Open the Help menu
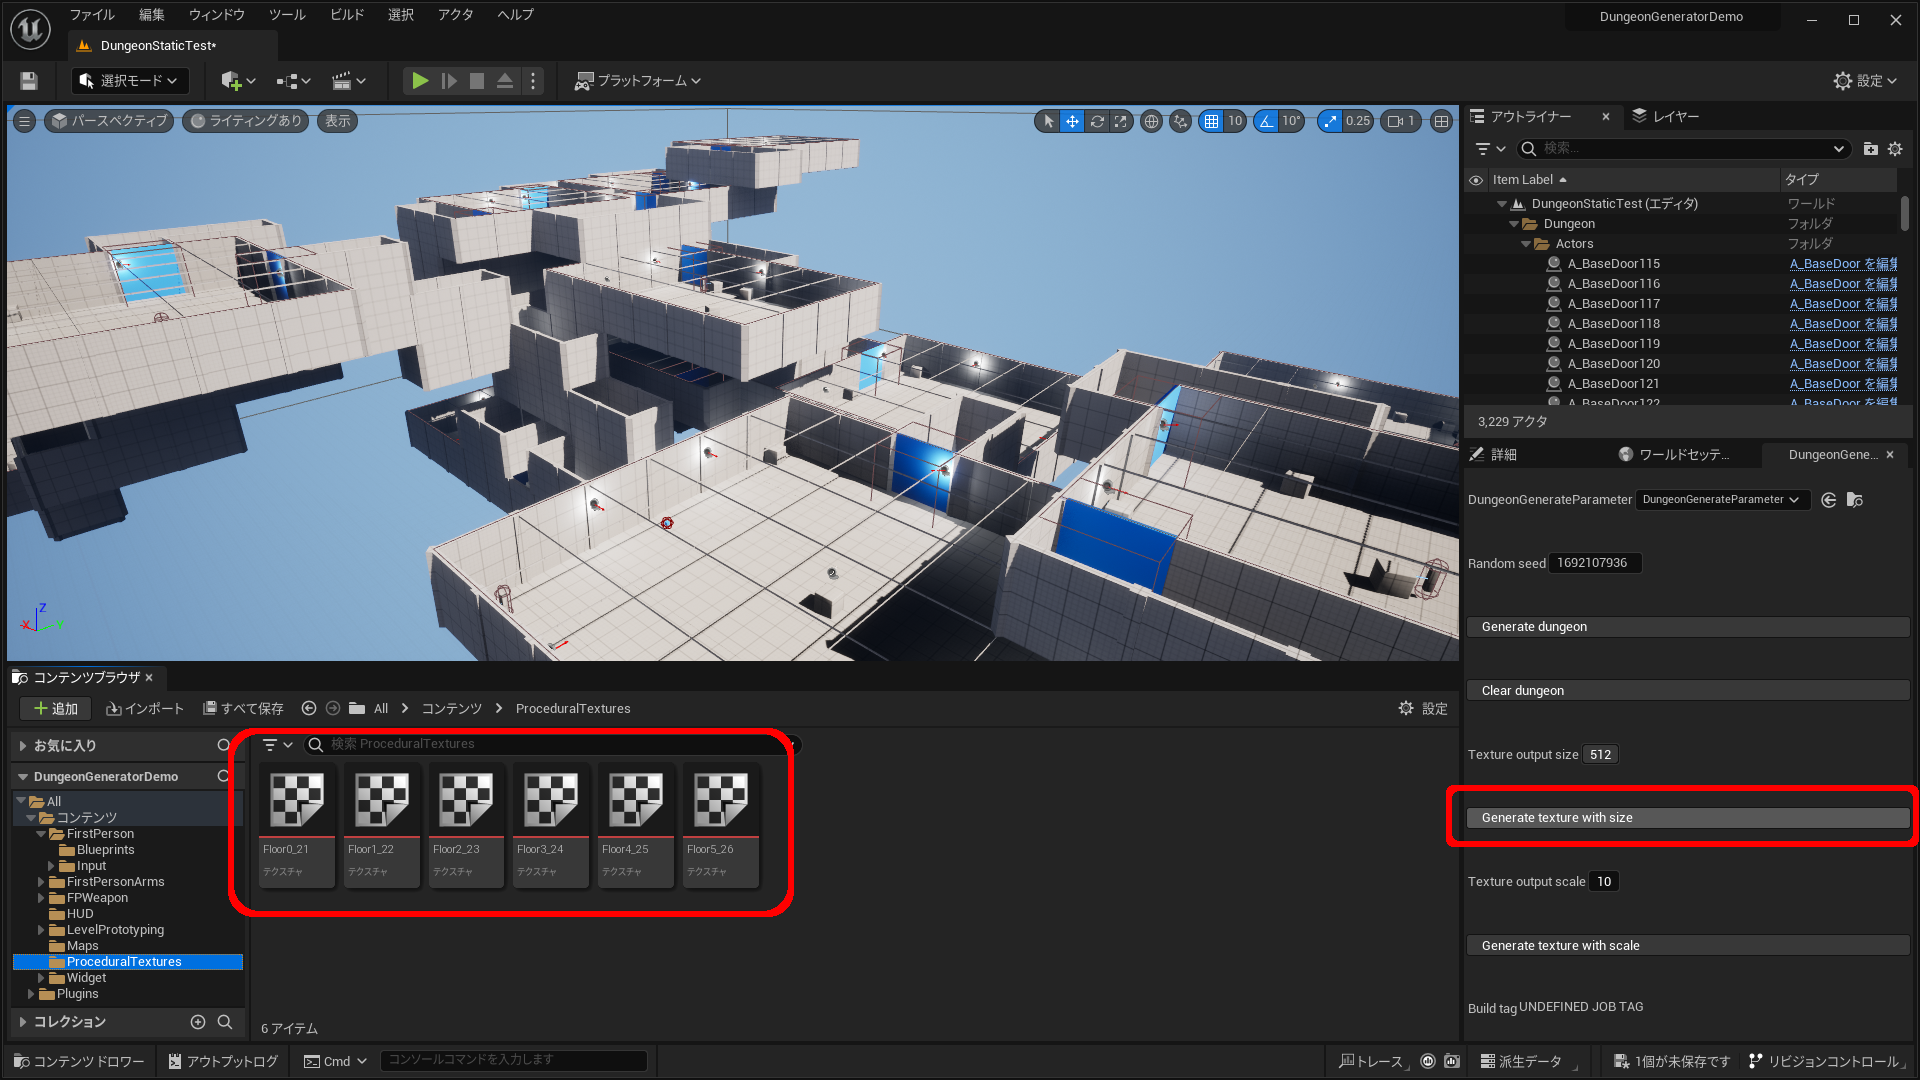Screen dimensions: 1920x1080 point(515,15)
